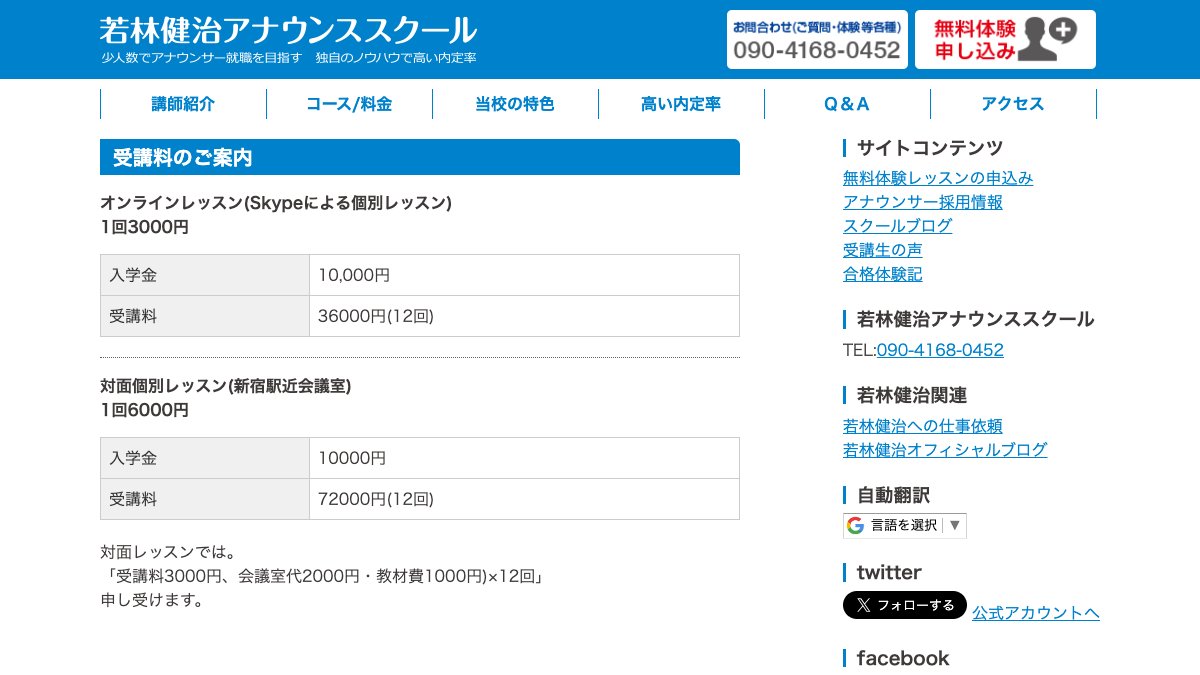
Task: Click the お問合わせ phone number banner
Action: coord(817,40)
